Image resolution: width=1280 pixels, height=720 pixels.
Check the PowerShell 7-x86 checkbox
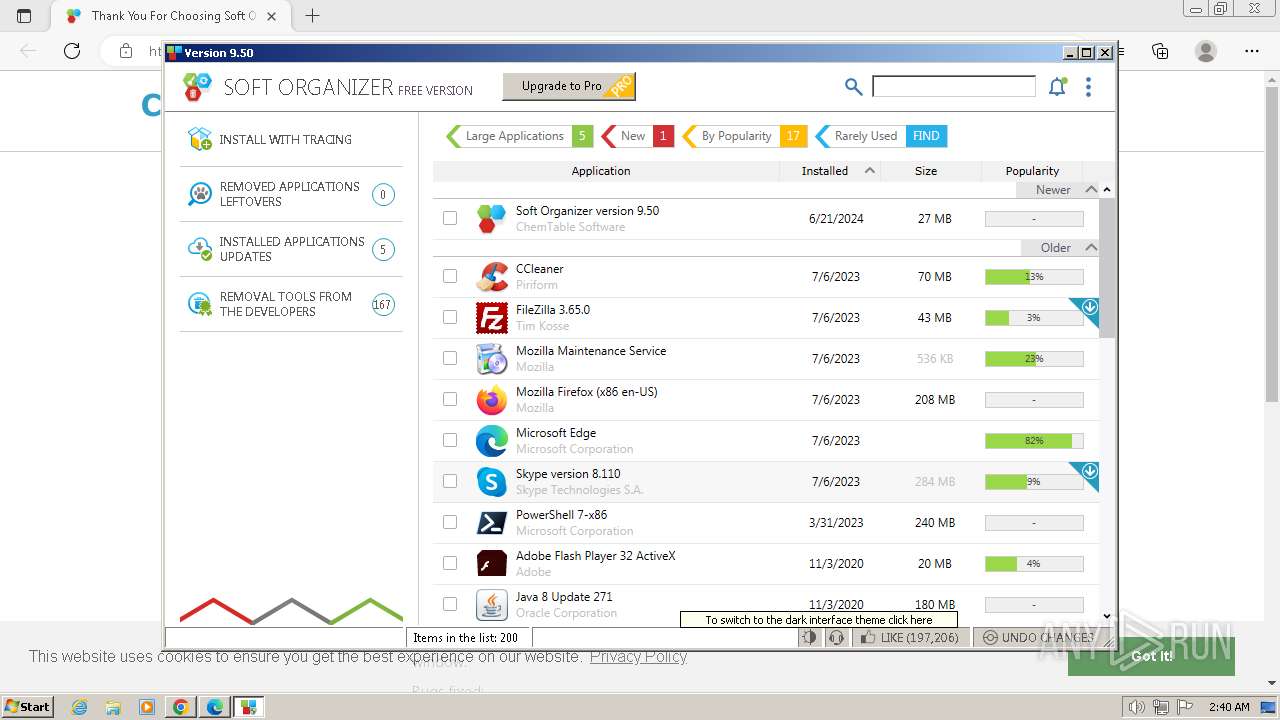450,522
